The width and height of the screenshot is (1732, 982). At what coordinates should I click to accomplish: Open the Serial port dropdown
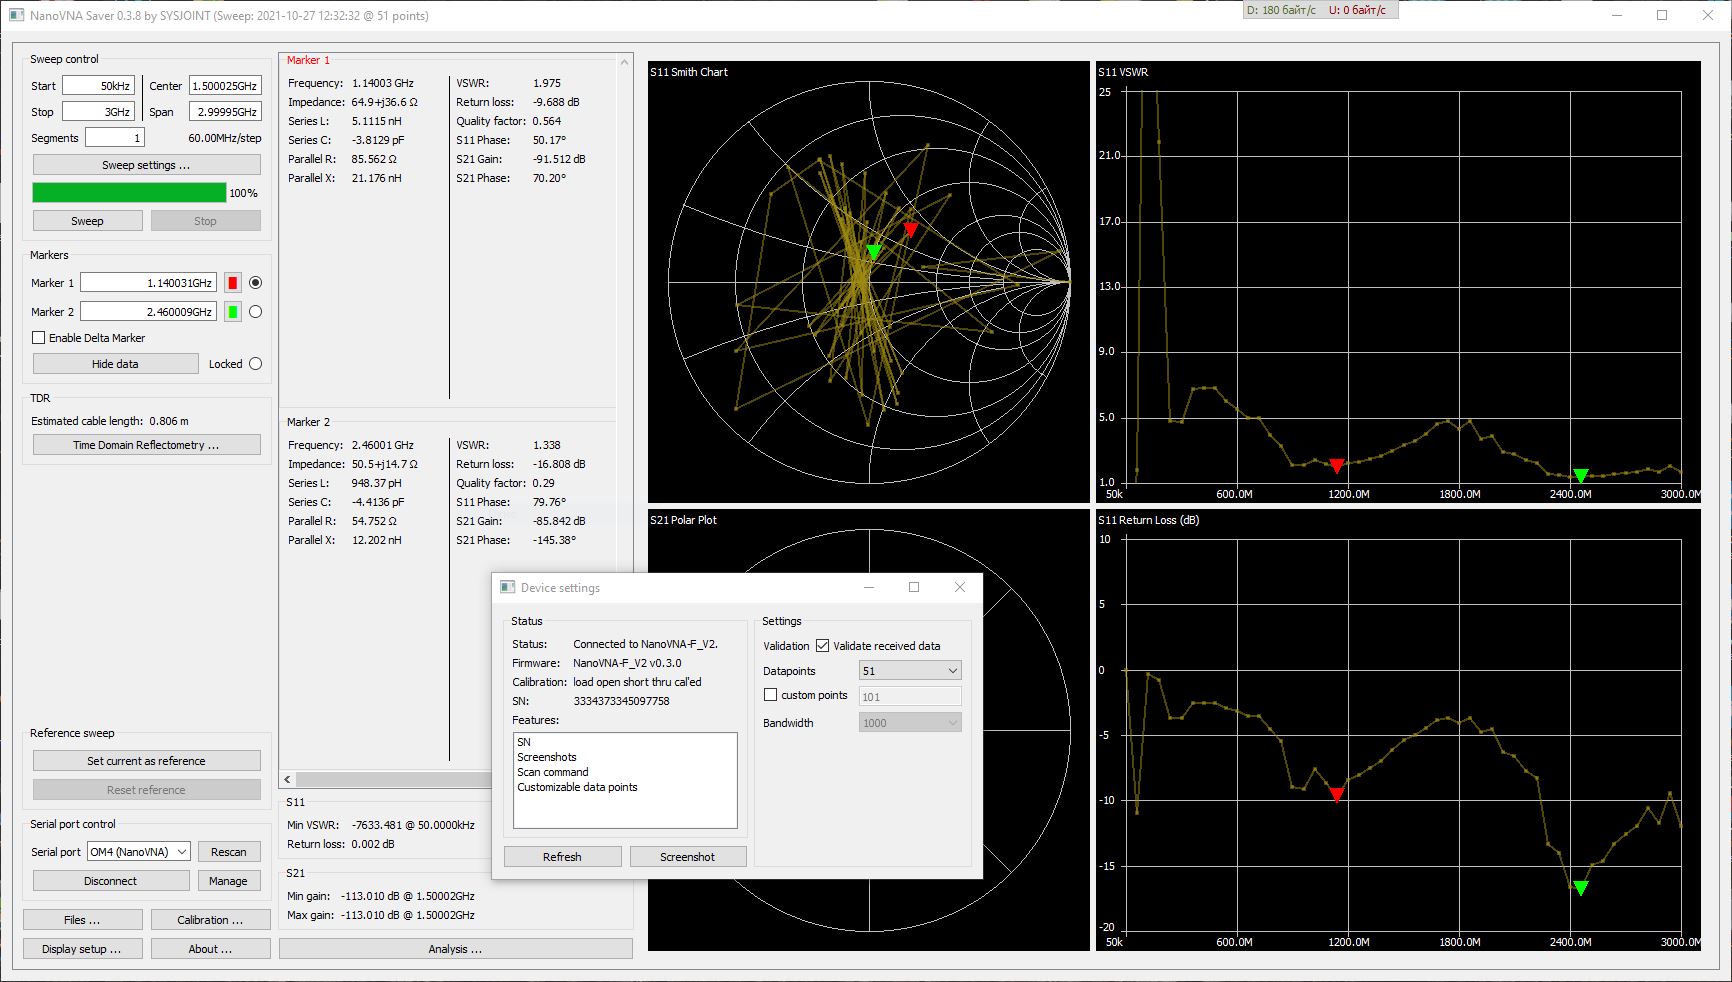click(138, 852)
